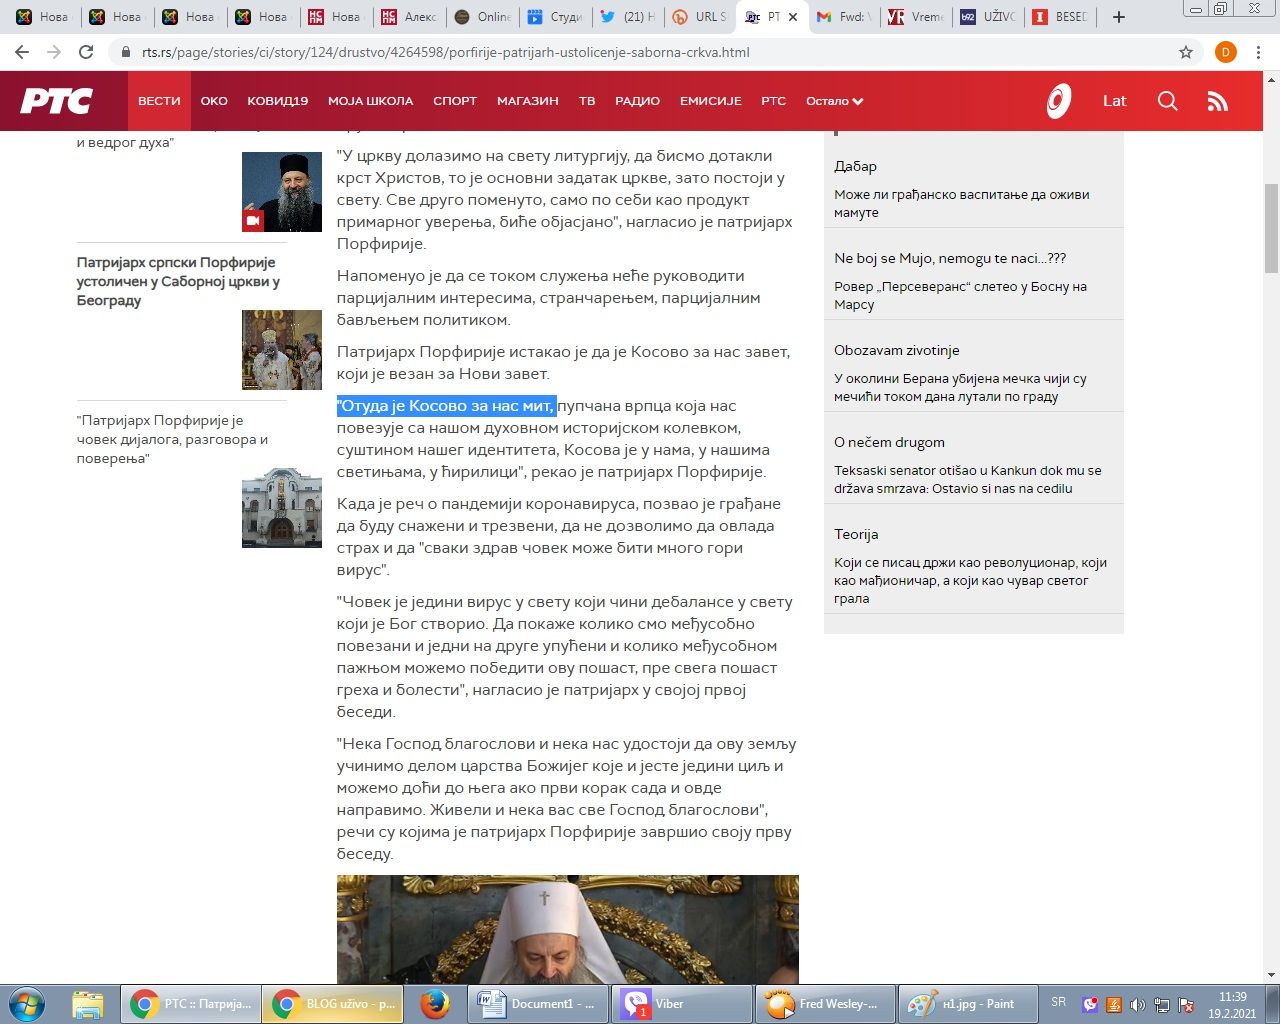The height and width of the screenshot is (1024, 1280).
Task: Switch to the Vreme tab
Action: pos(915,17)
